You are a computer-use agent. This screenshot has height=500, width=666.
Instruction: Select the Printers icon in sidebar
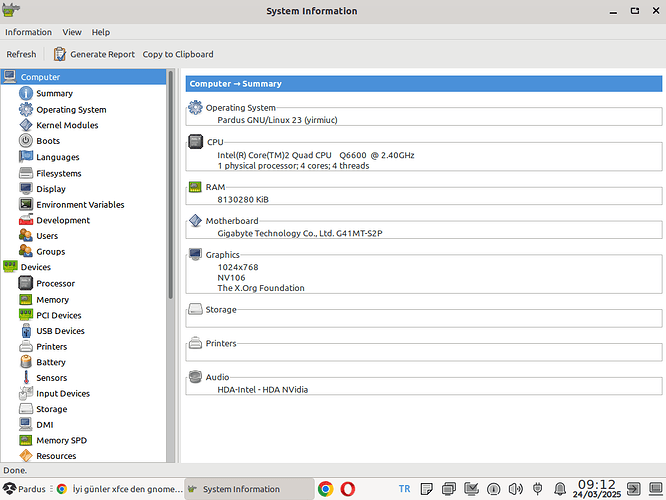(26, 347)
